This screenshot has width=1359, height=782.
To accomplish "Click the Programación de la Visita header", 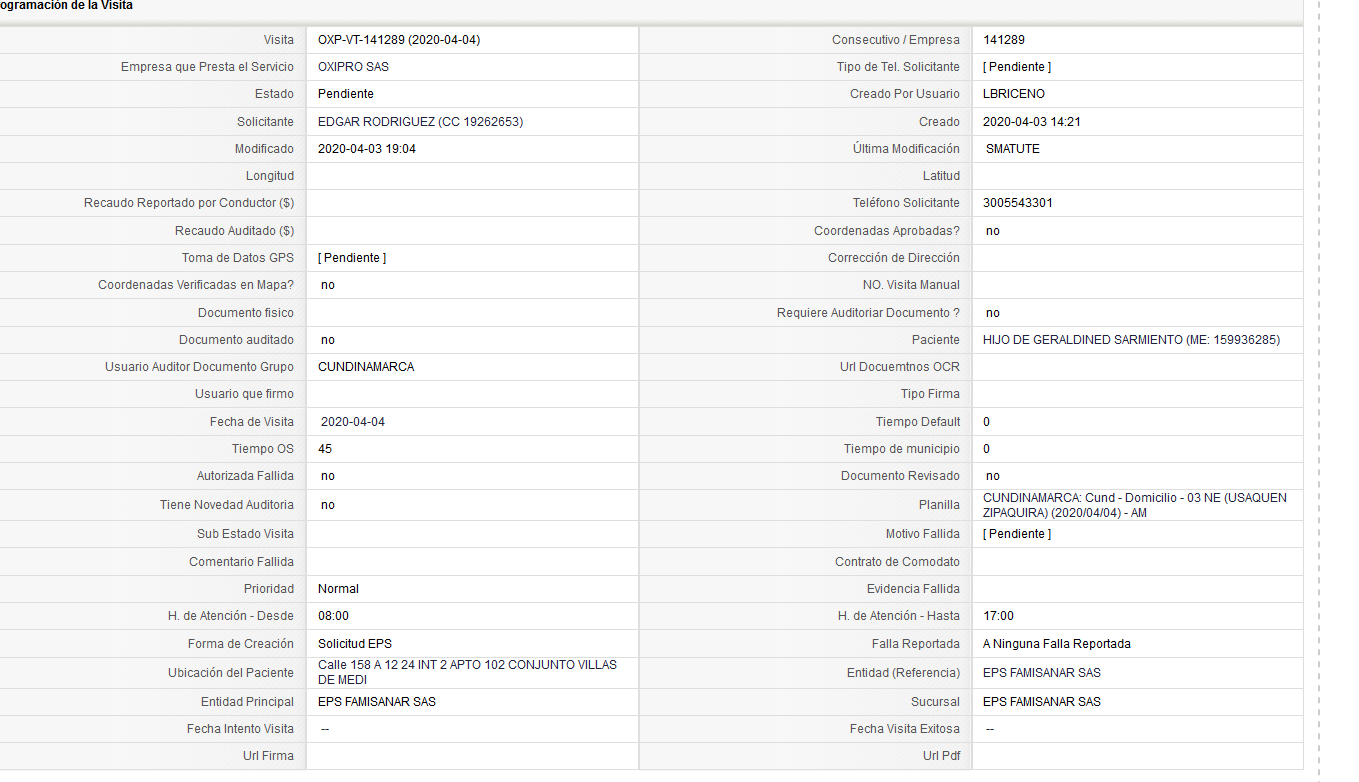I will (x=66, y=6).
